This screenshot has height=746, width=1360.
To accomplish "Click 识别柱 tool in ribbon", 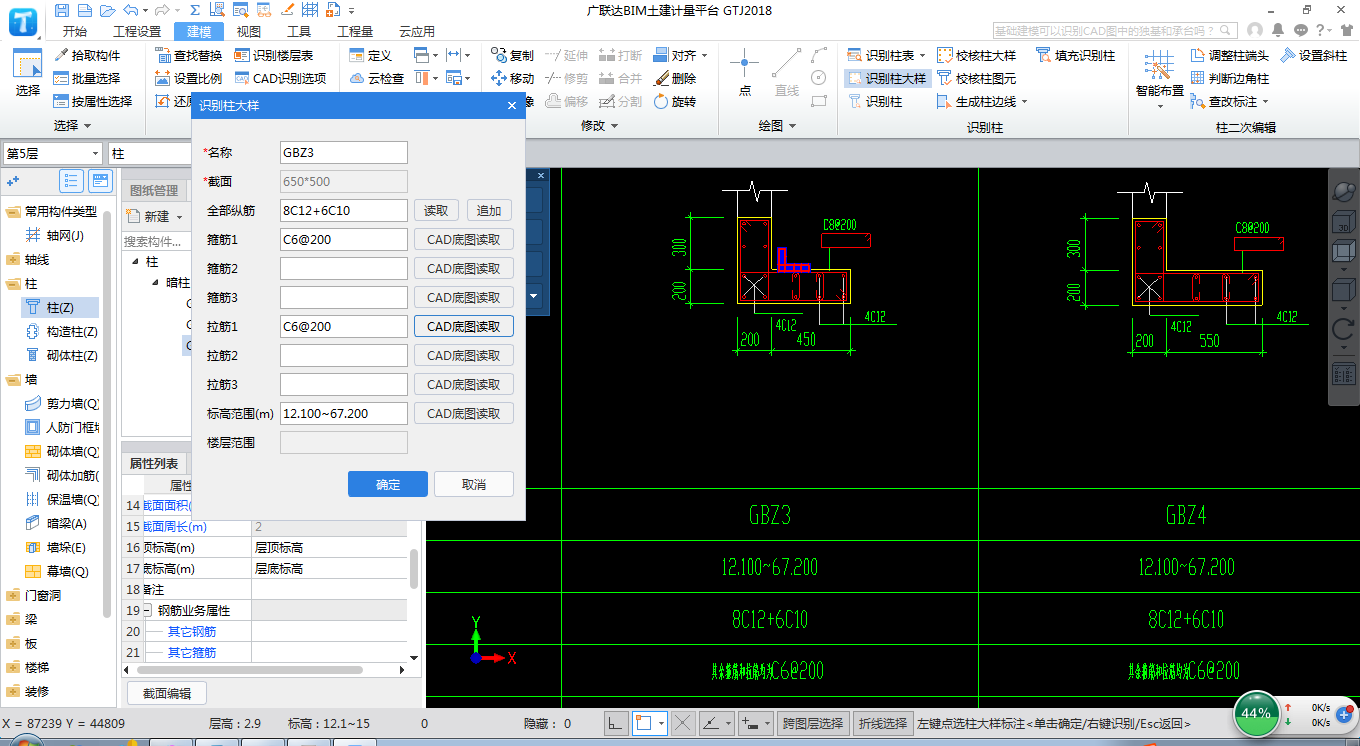I will click(875, 101).
